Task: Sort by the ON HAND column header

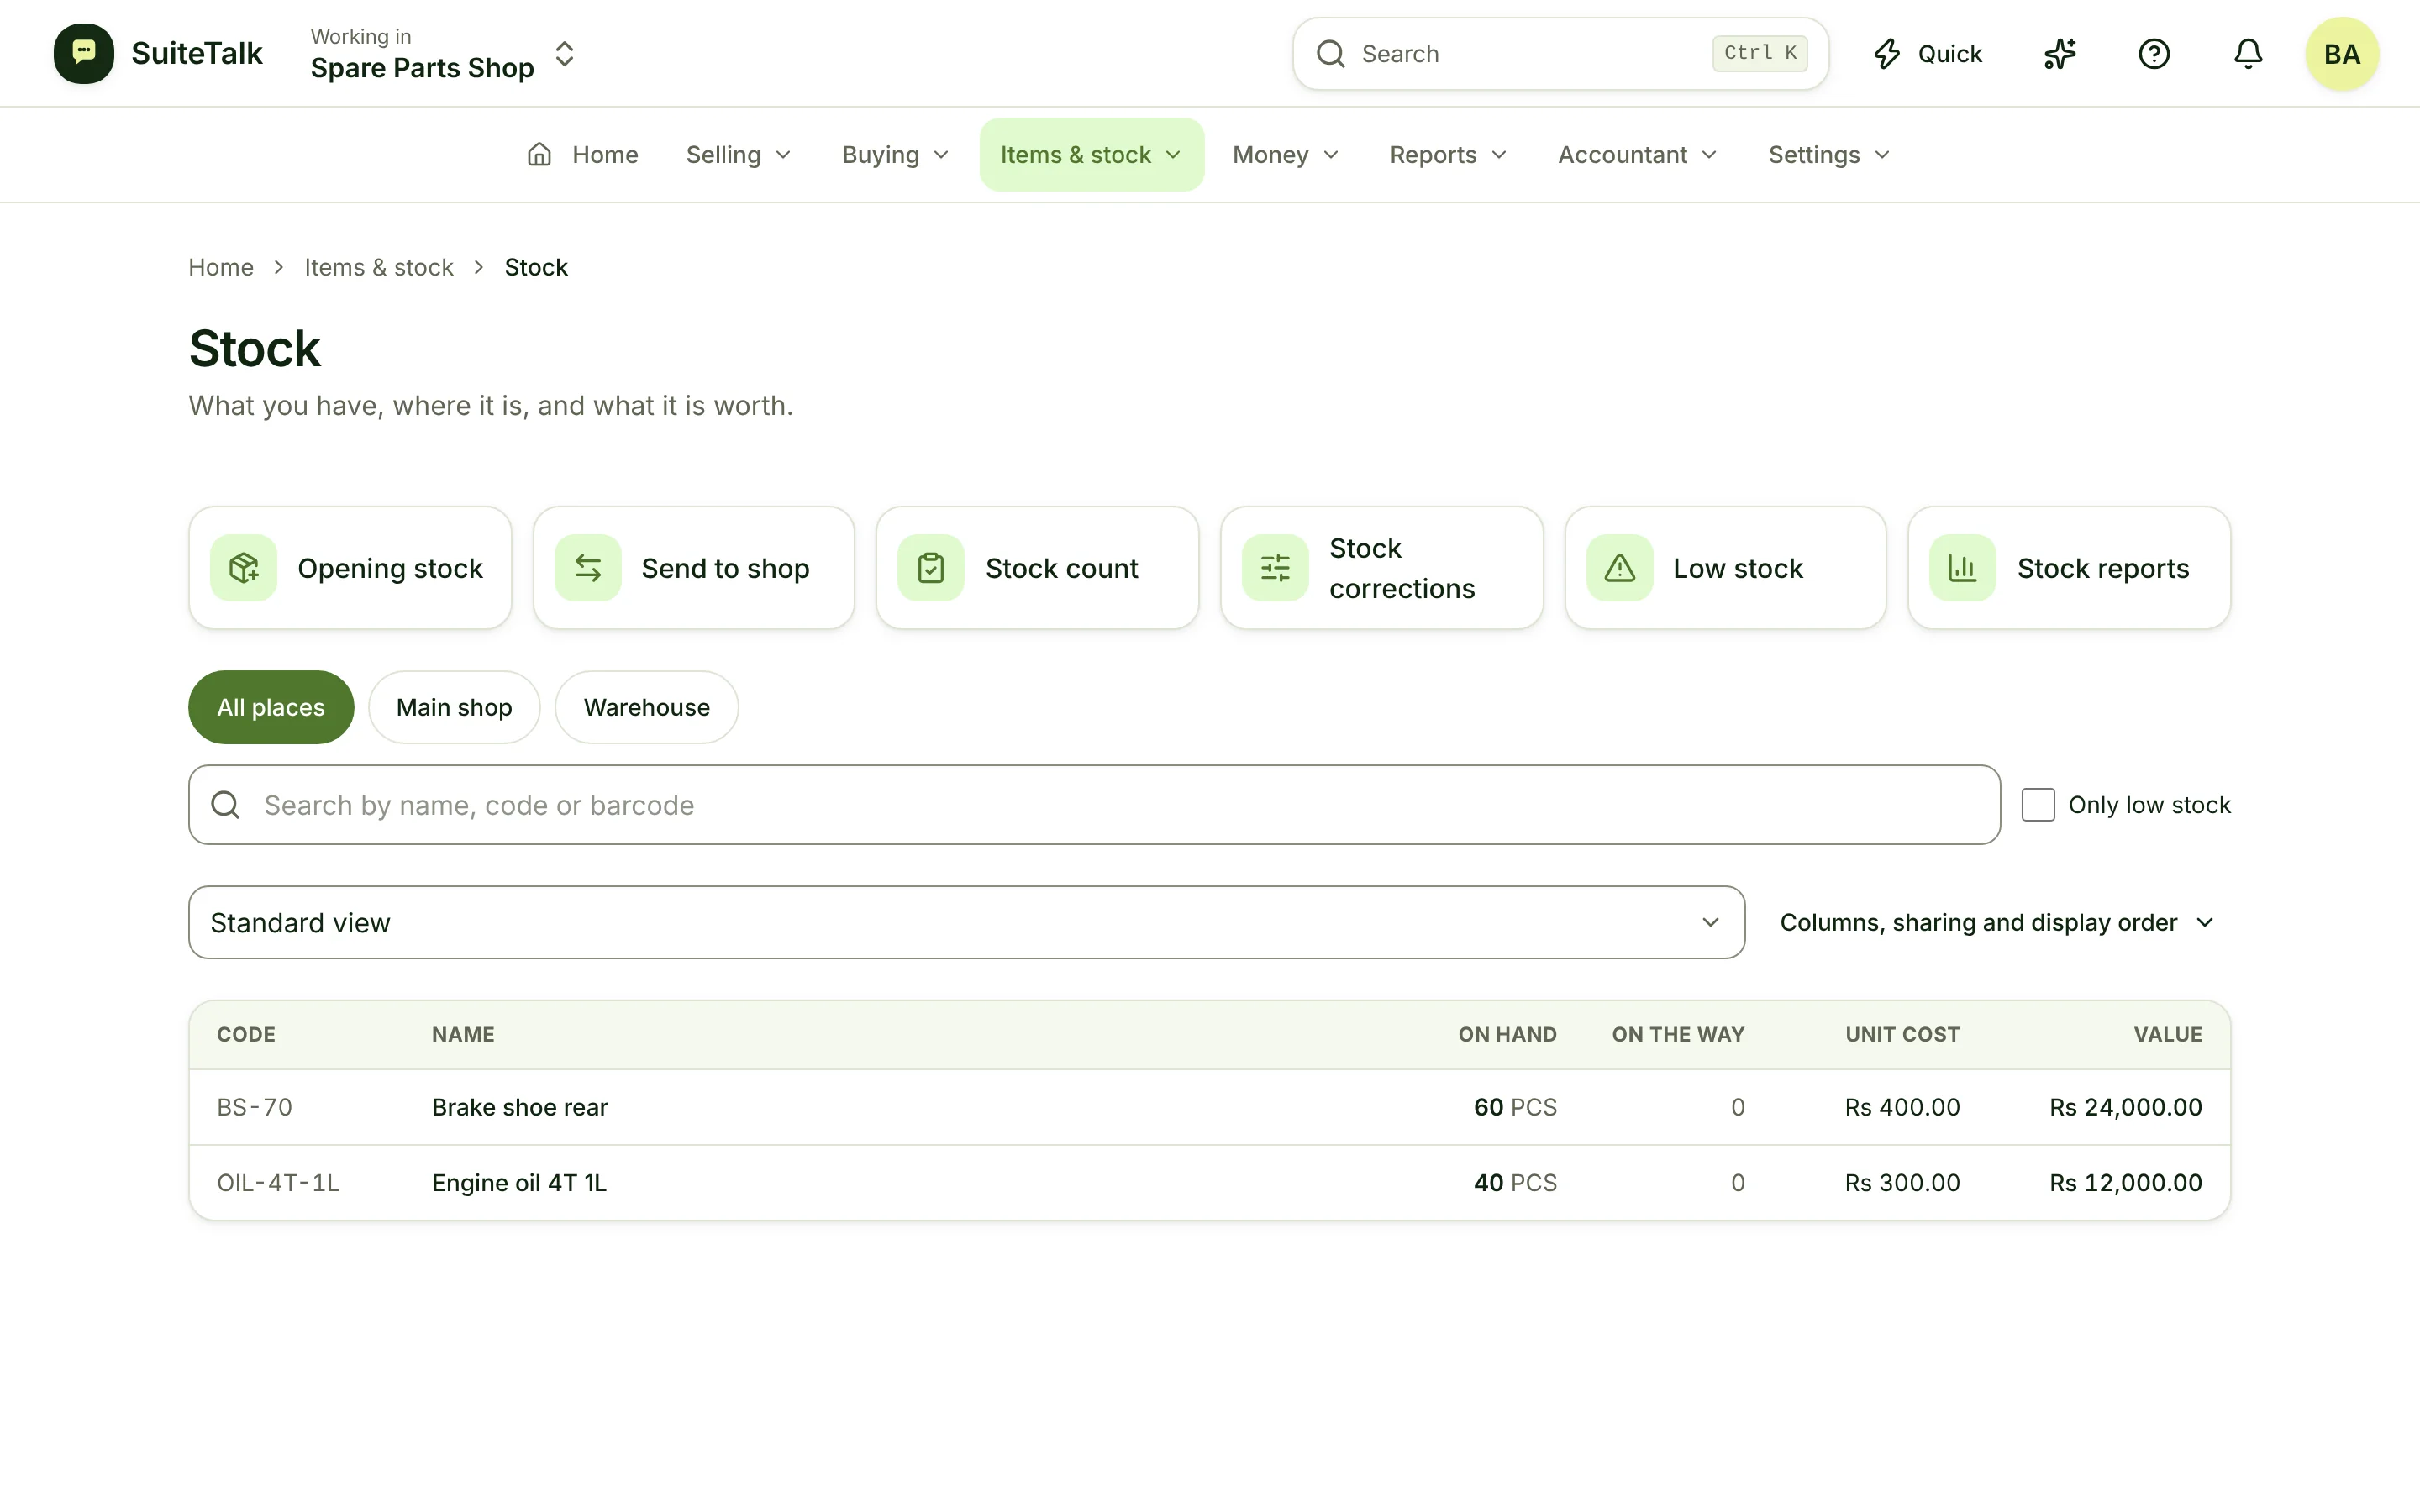Action: click(x=1507, y=1035)
